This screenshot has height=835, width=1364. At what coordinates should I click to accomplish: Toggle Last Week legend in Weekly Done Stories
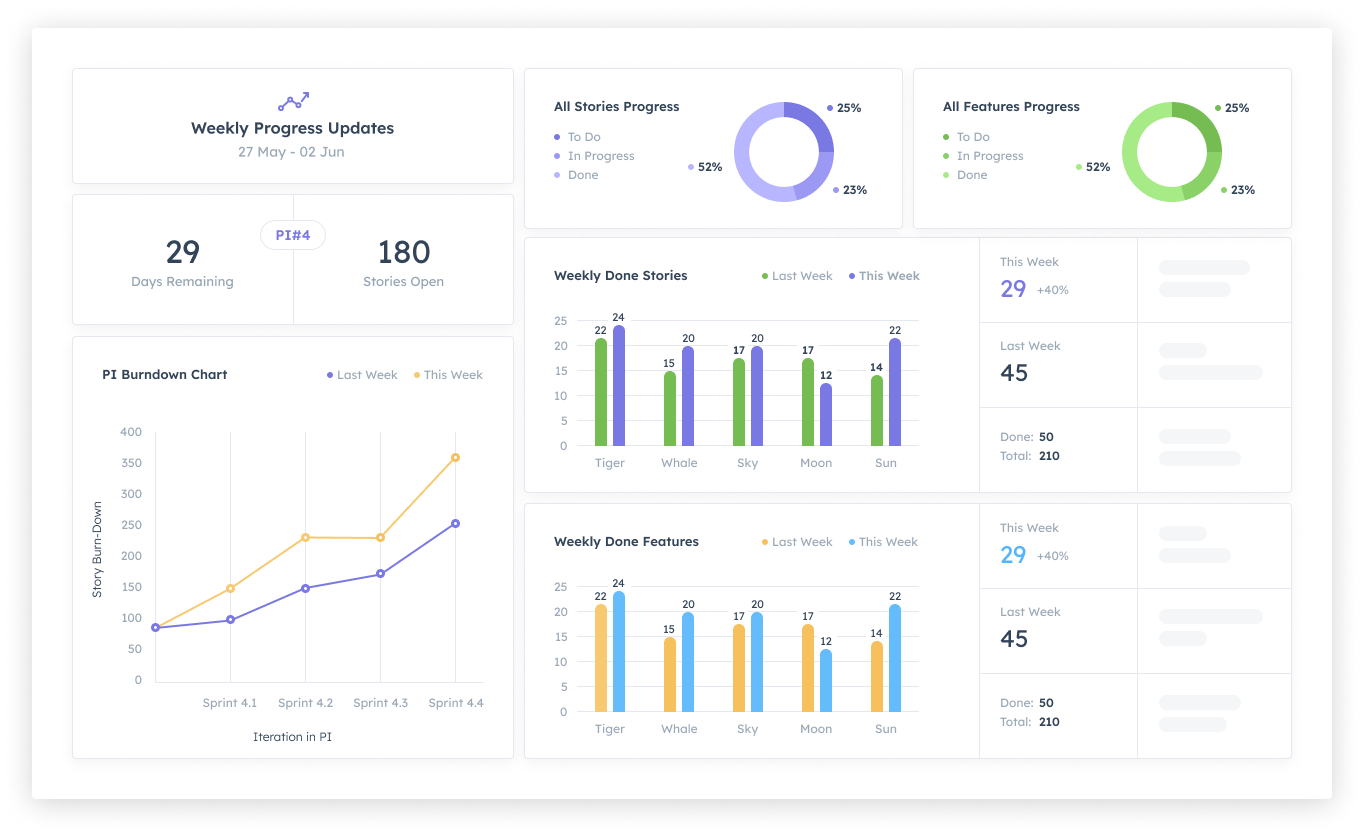797,276
